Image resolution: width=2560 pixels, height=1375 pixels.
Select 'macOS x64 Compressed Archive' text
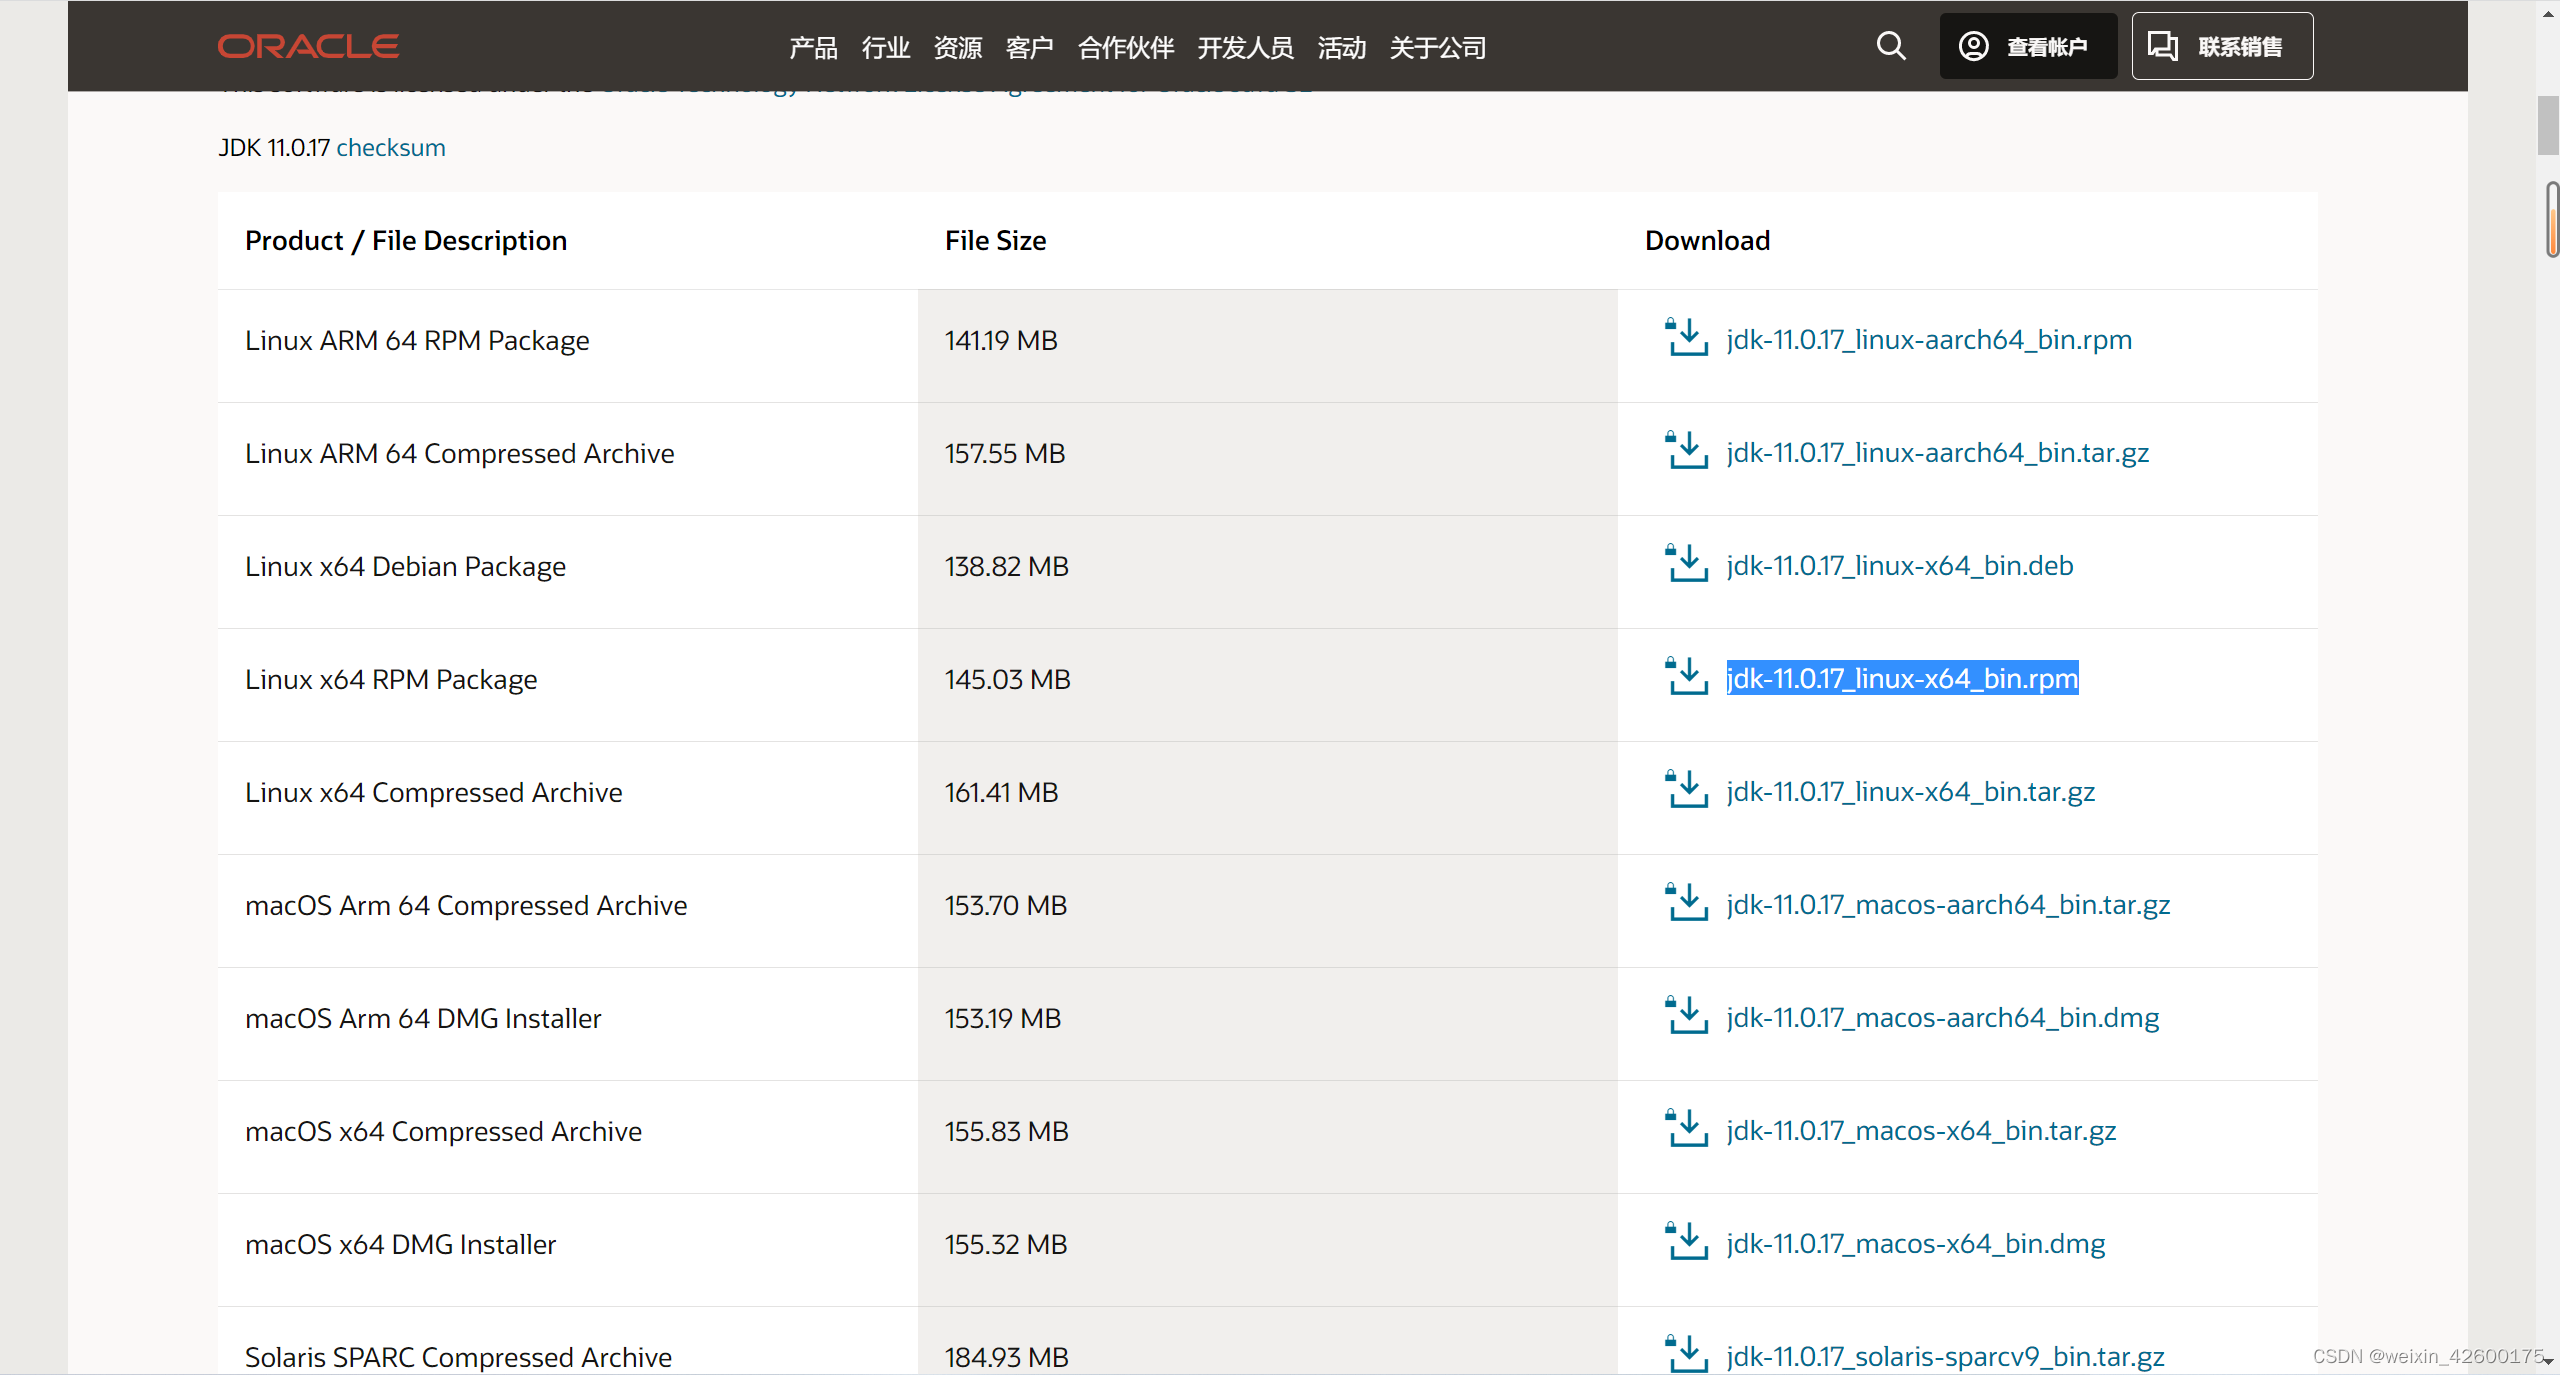443,1132
